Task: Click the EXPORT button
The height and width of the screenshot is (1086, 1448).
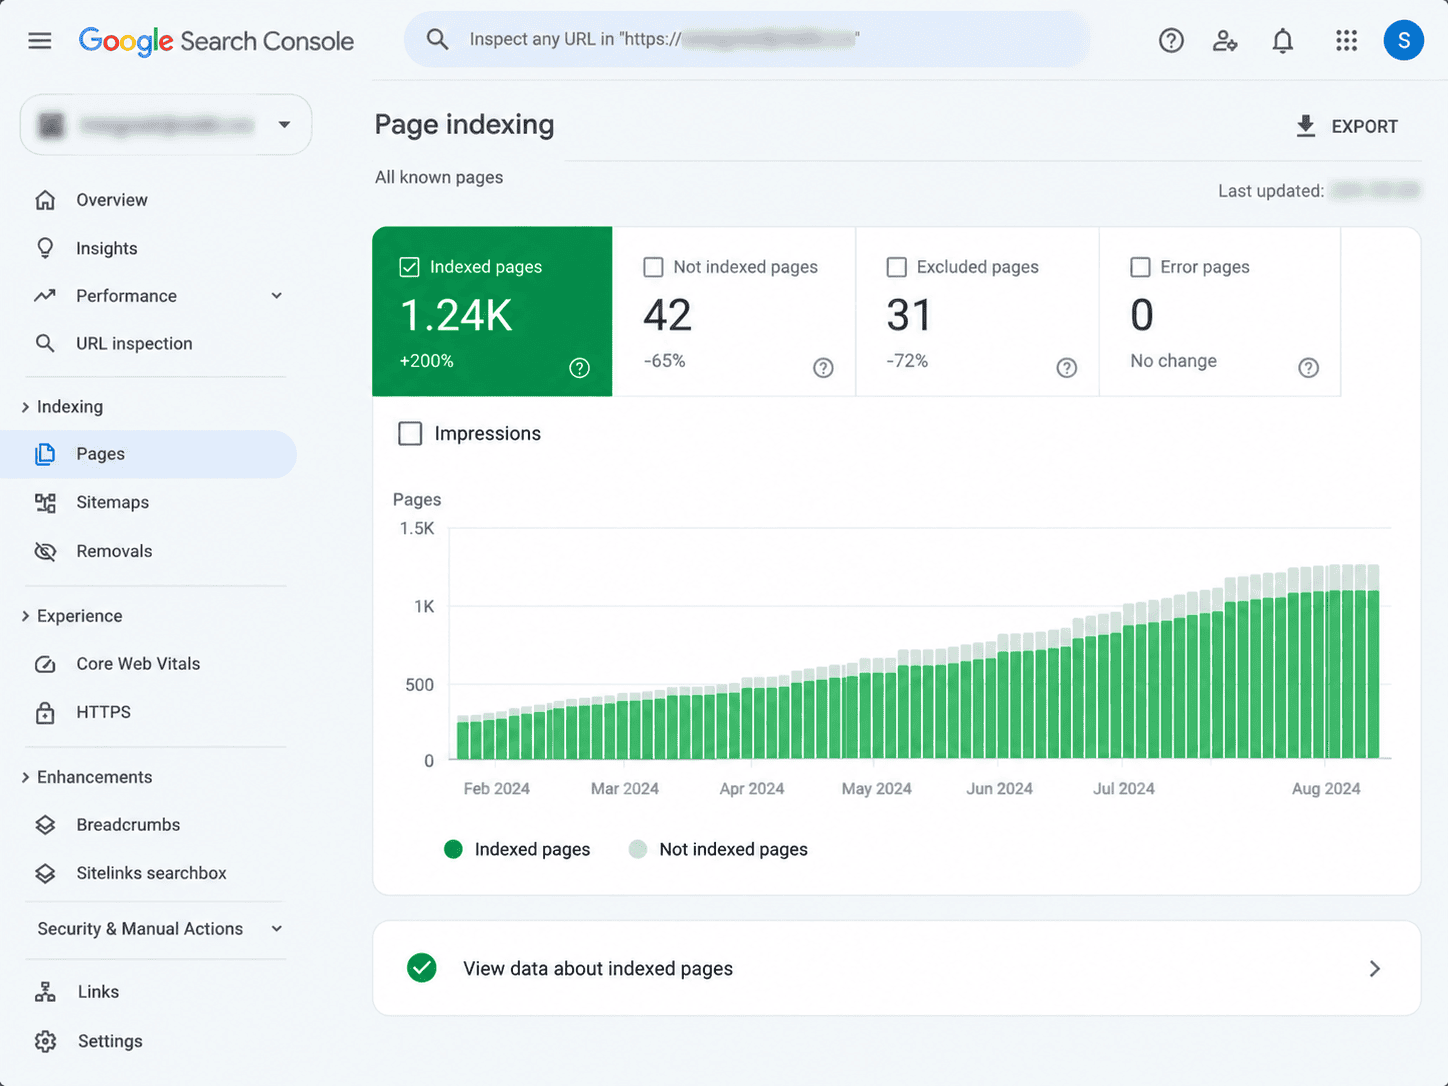Action: 1347,126
